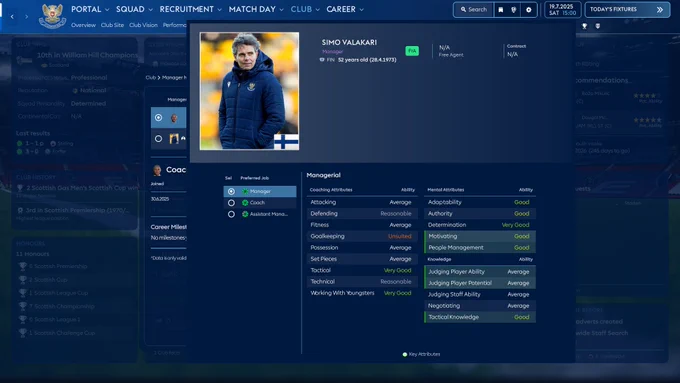Click the shield icon beside the bookmark
Screen dimensions: 680x383
click(514, 10)
